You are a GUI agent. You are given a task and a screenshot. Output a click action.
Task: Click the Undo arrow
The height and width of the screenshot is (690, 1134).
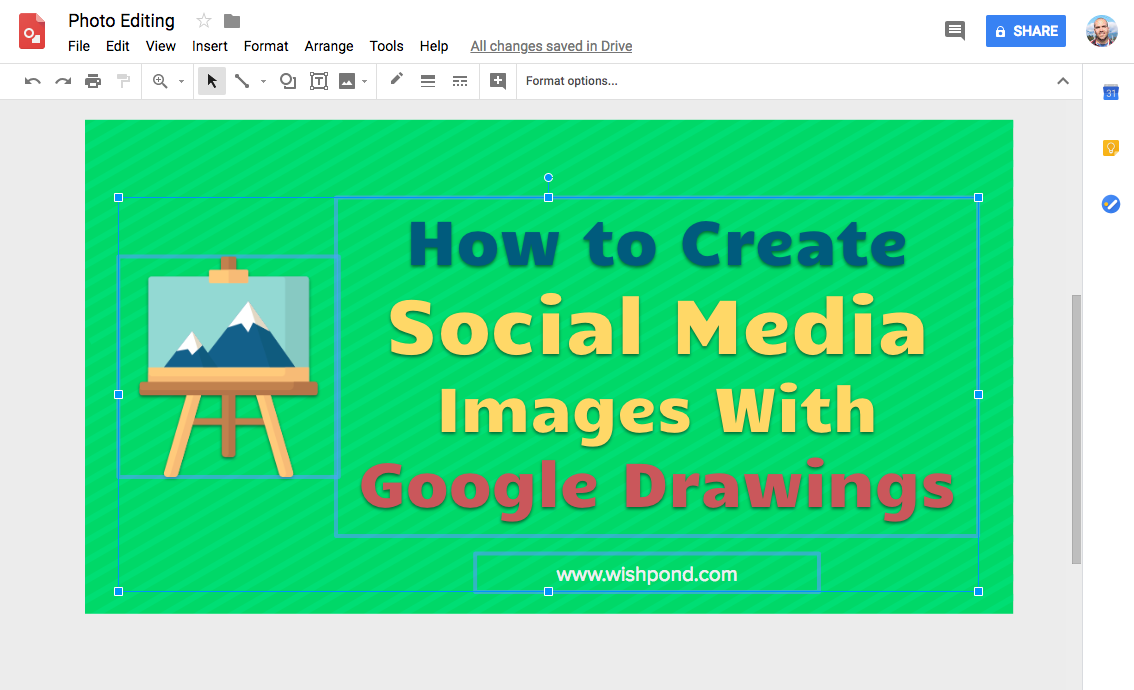33,81
